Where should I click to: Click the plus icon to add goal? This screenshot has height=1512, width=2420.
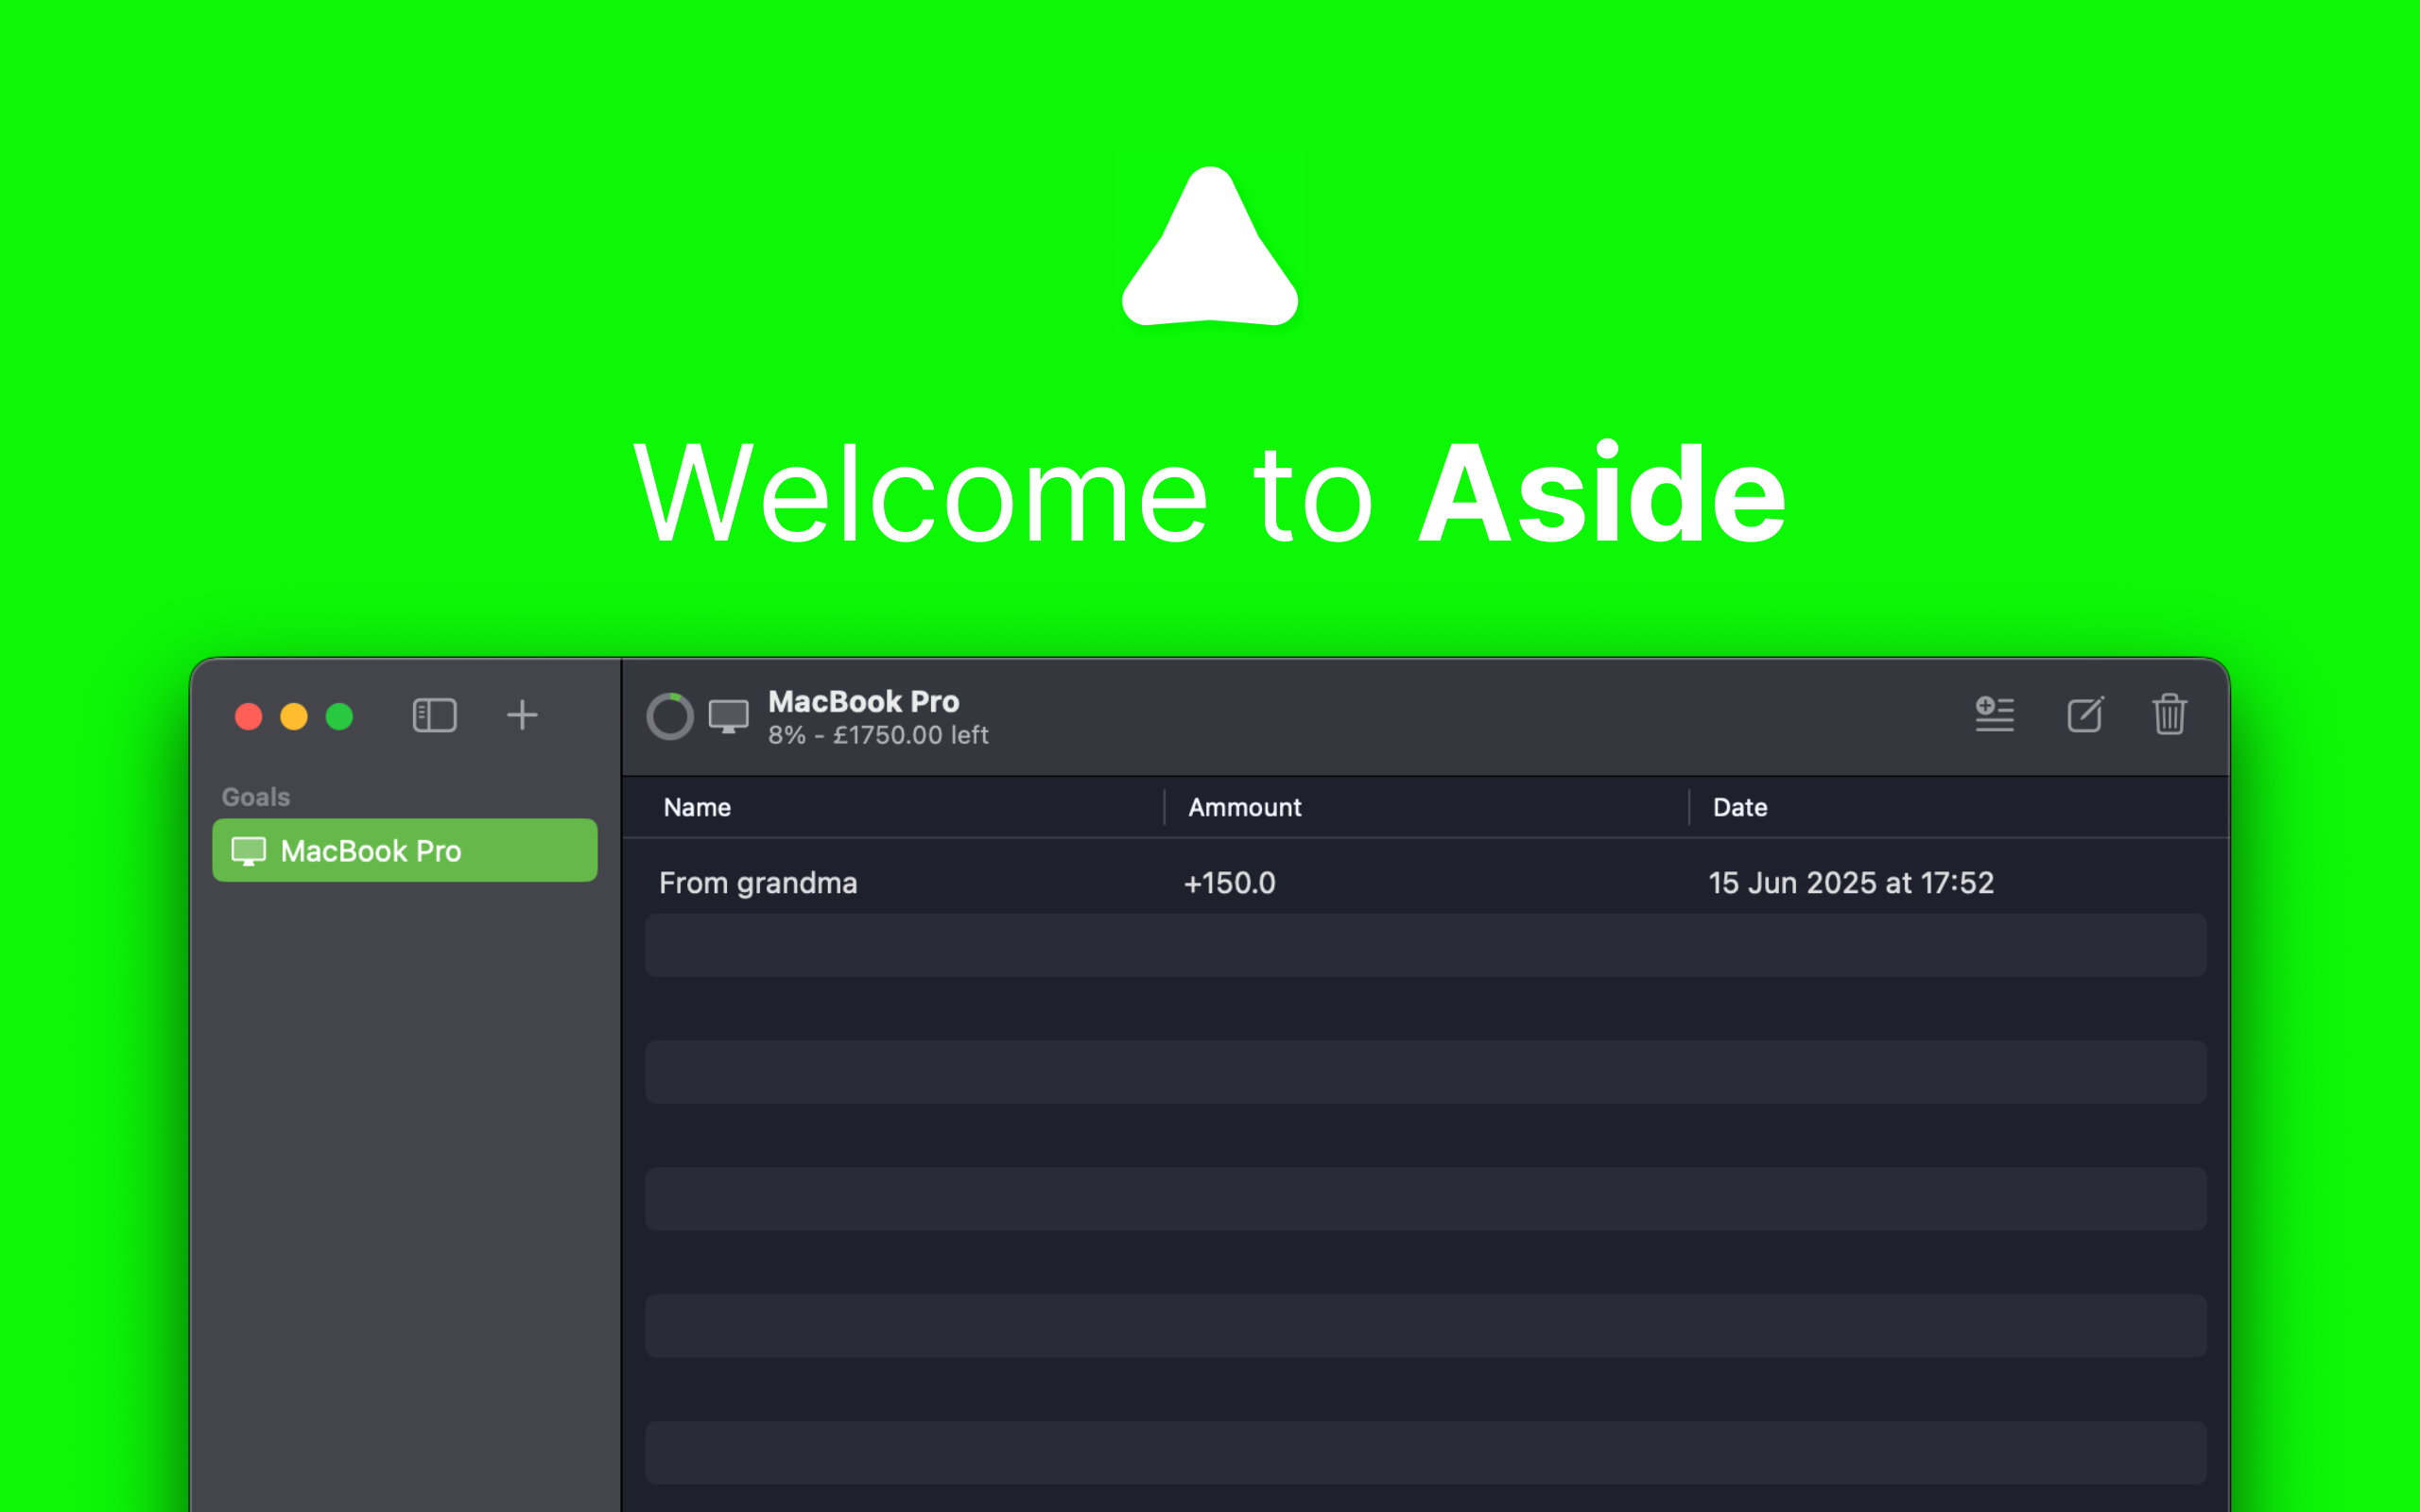pos(522,715)
